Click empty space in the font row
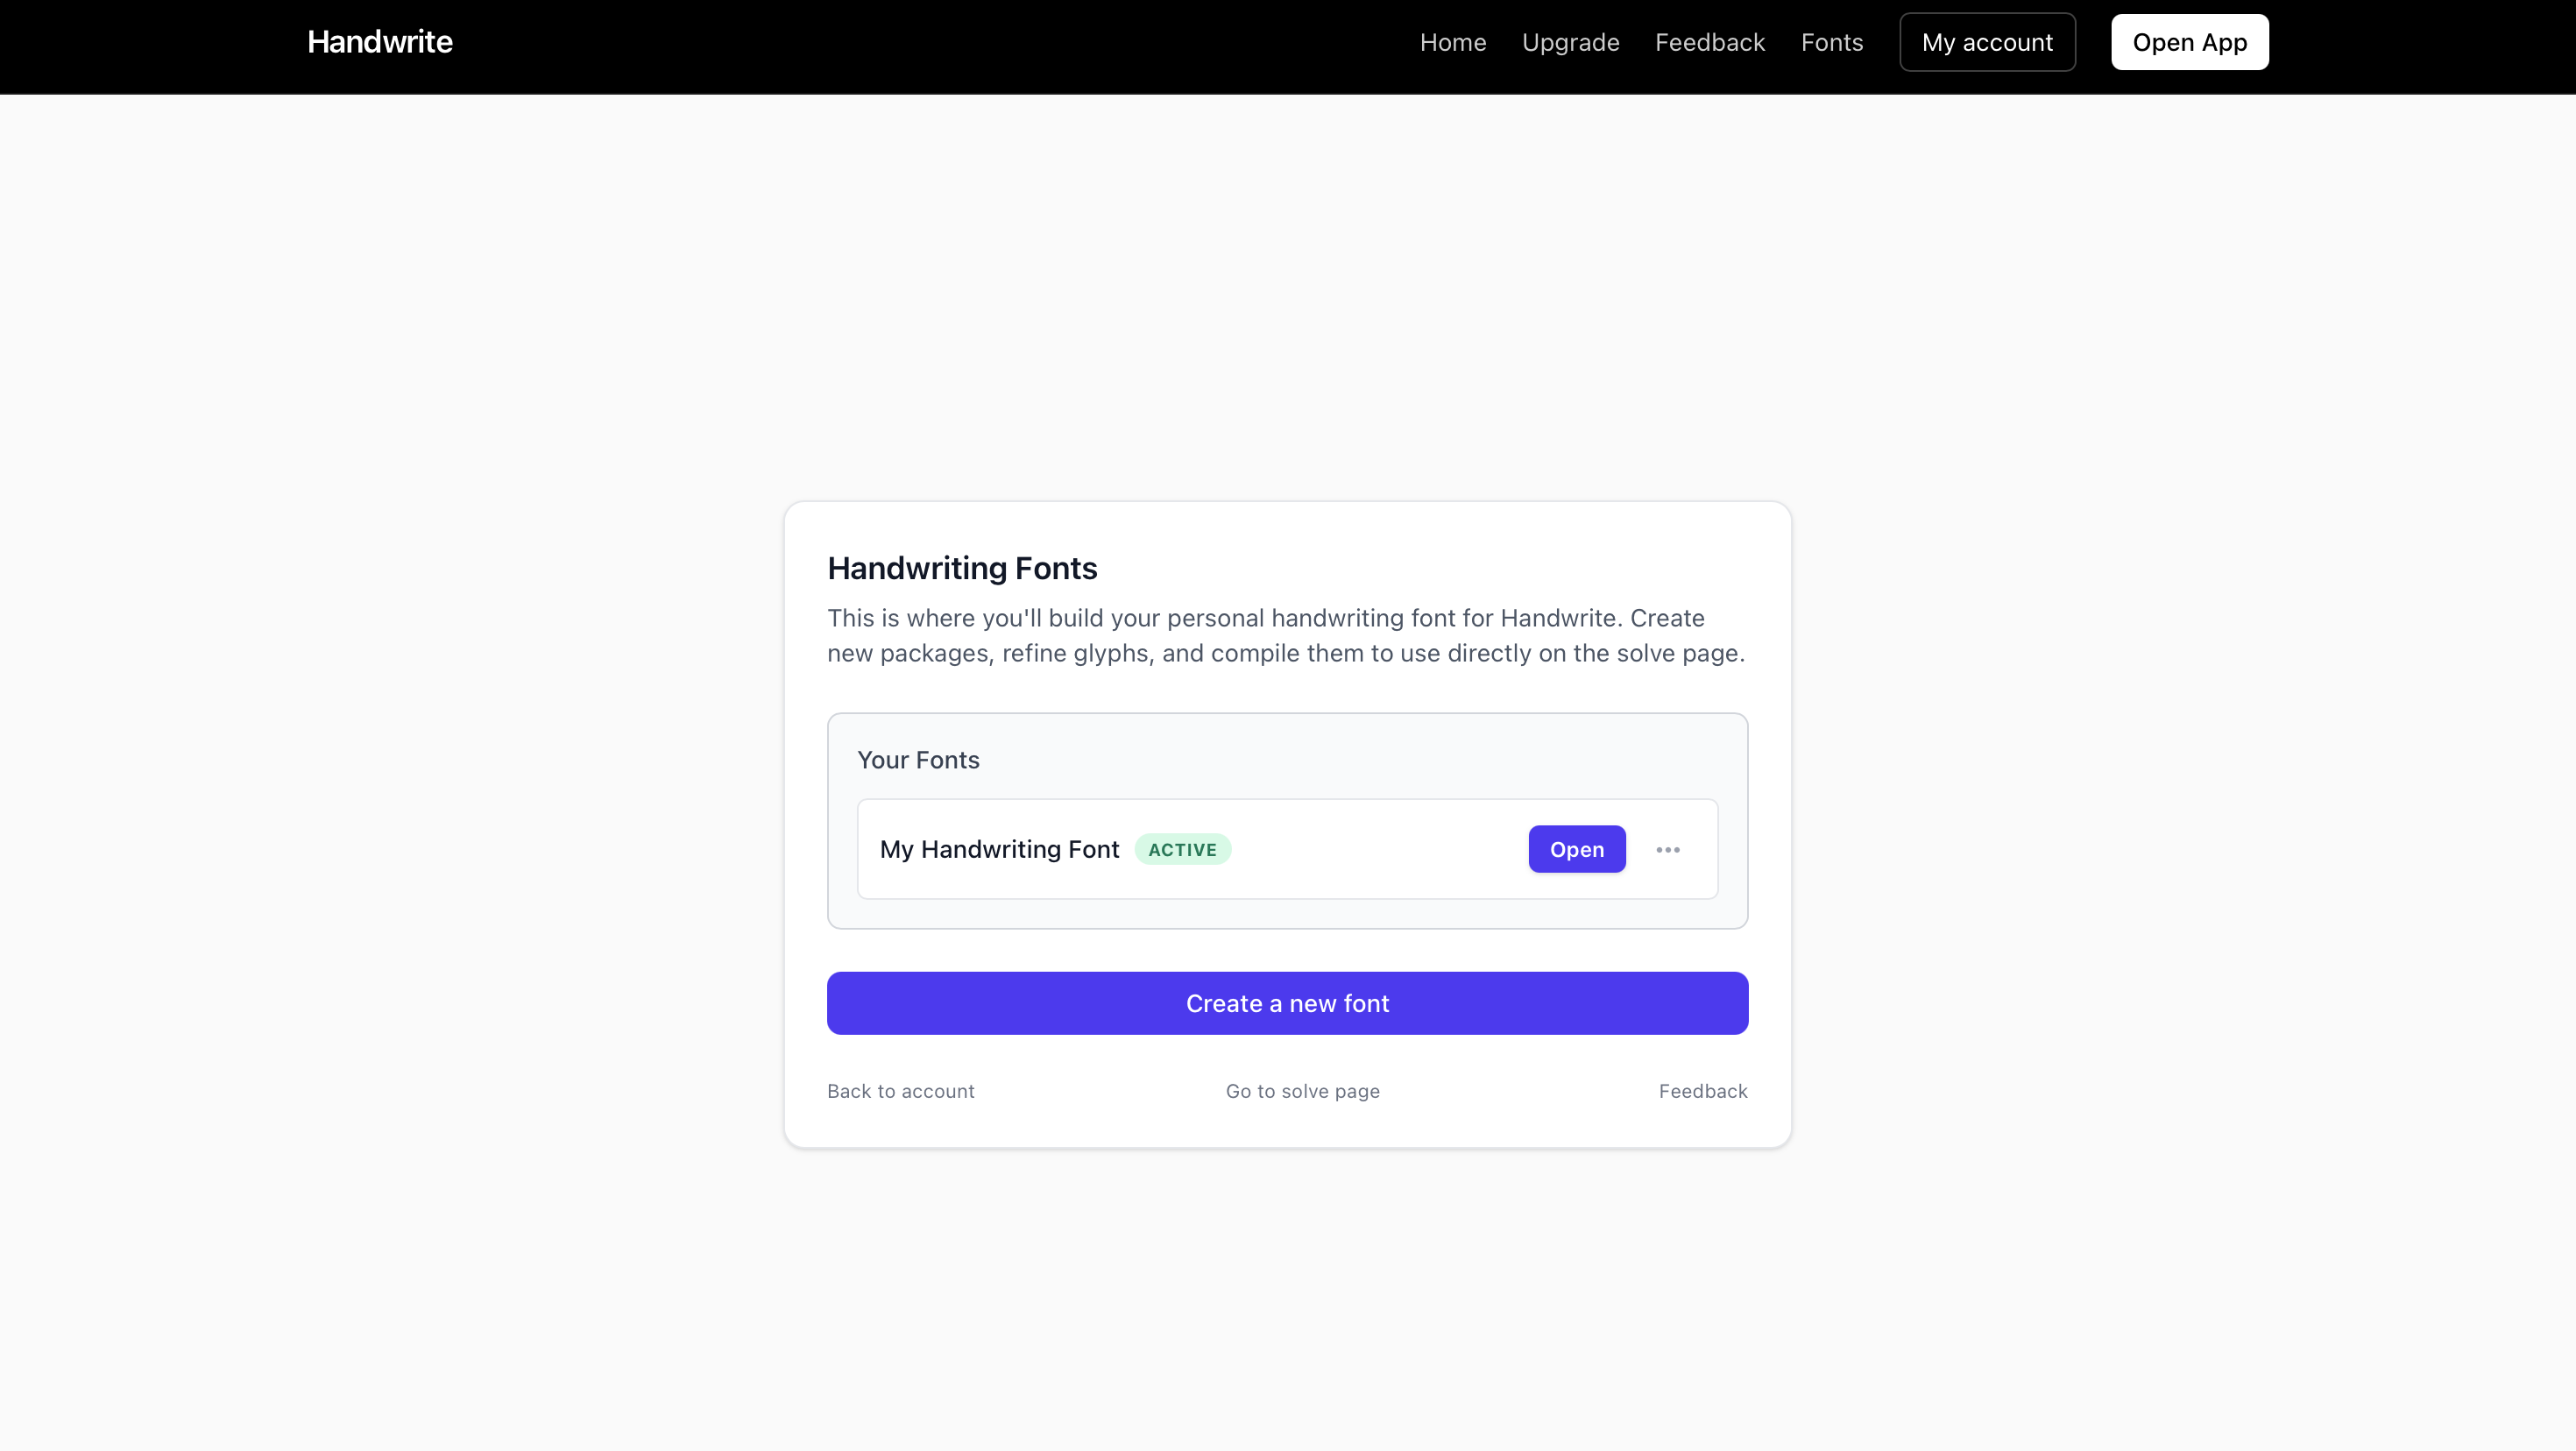2576x1451 pixels. point(1380,849)
